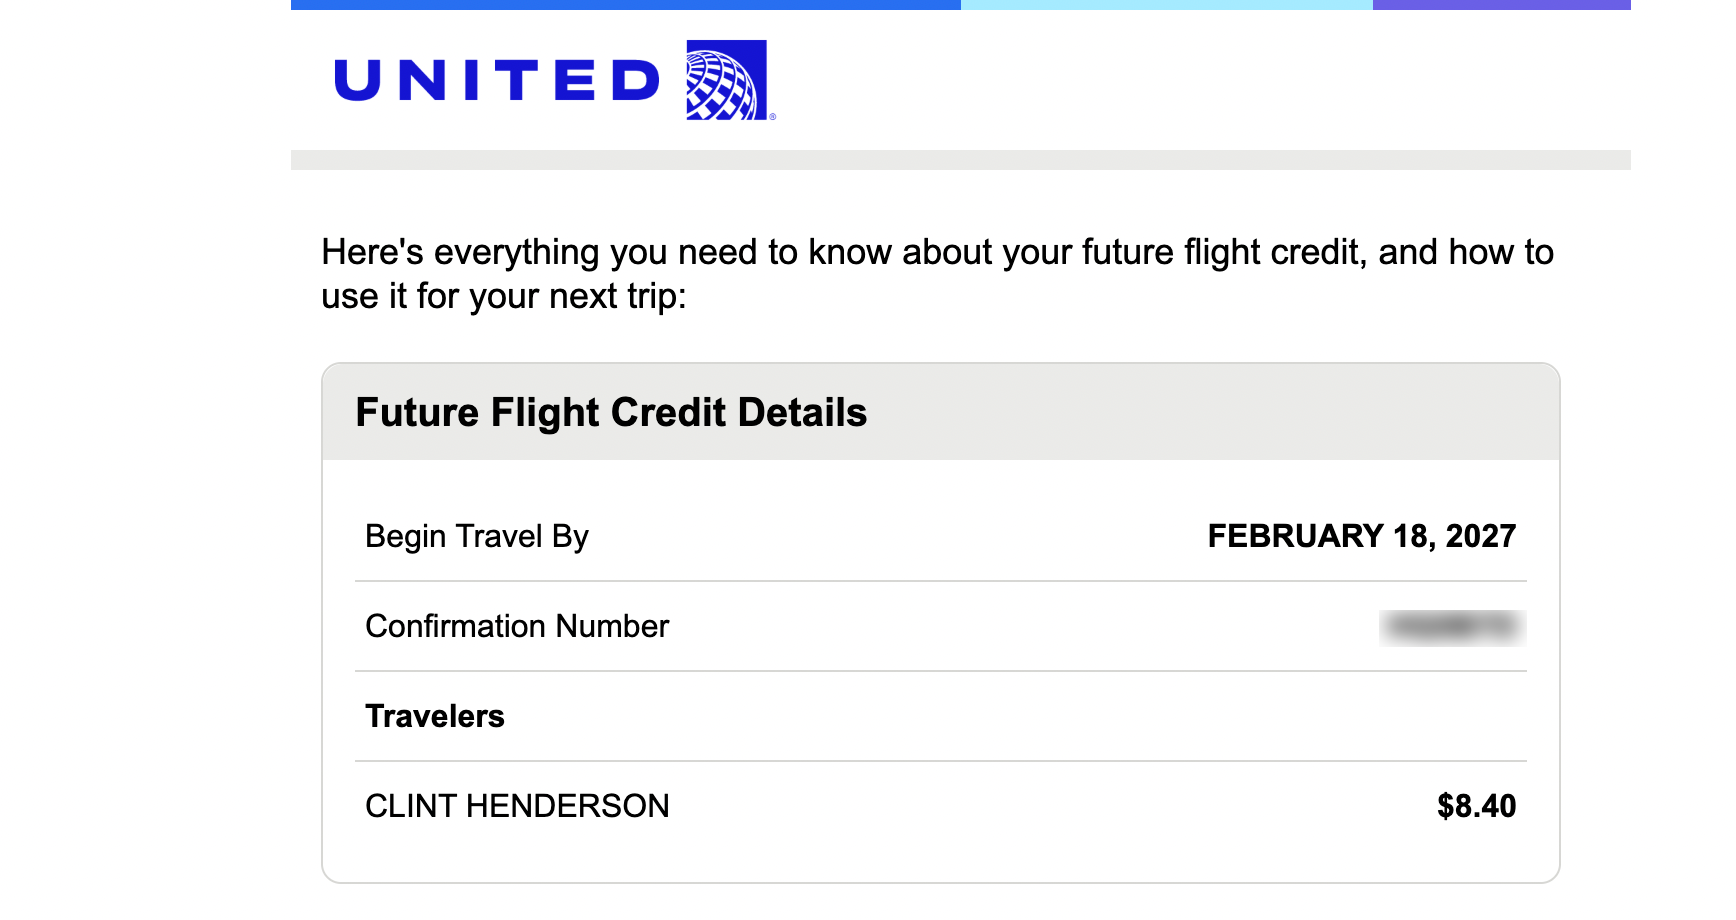Select the Begin Travel By label
This screenshot has height=920, width=1736.
(477, 536)
